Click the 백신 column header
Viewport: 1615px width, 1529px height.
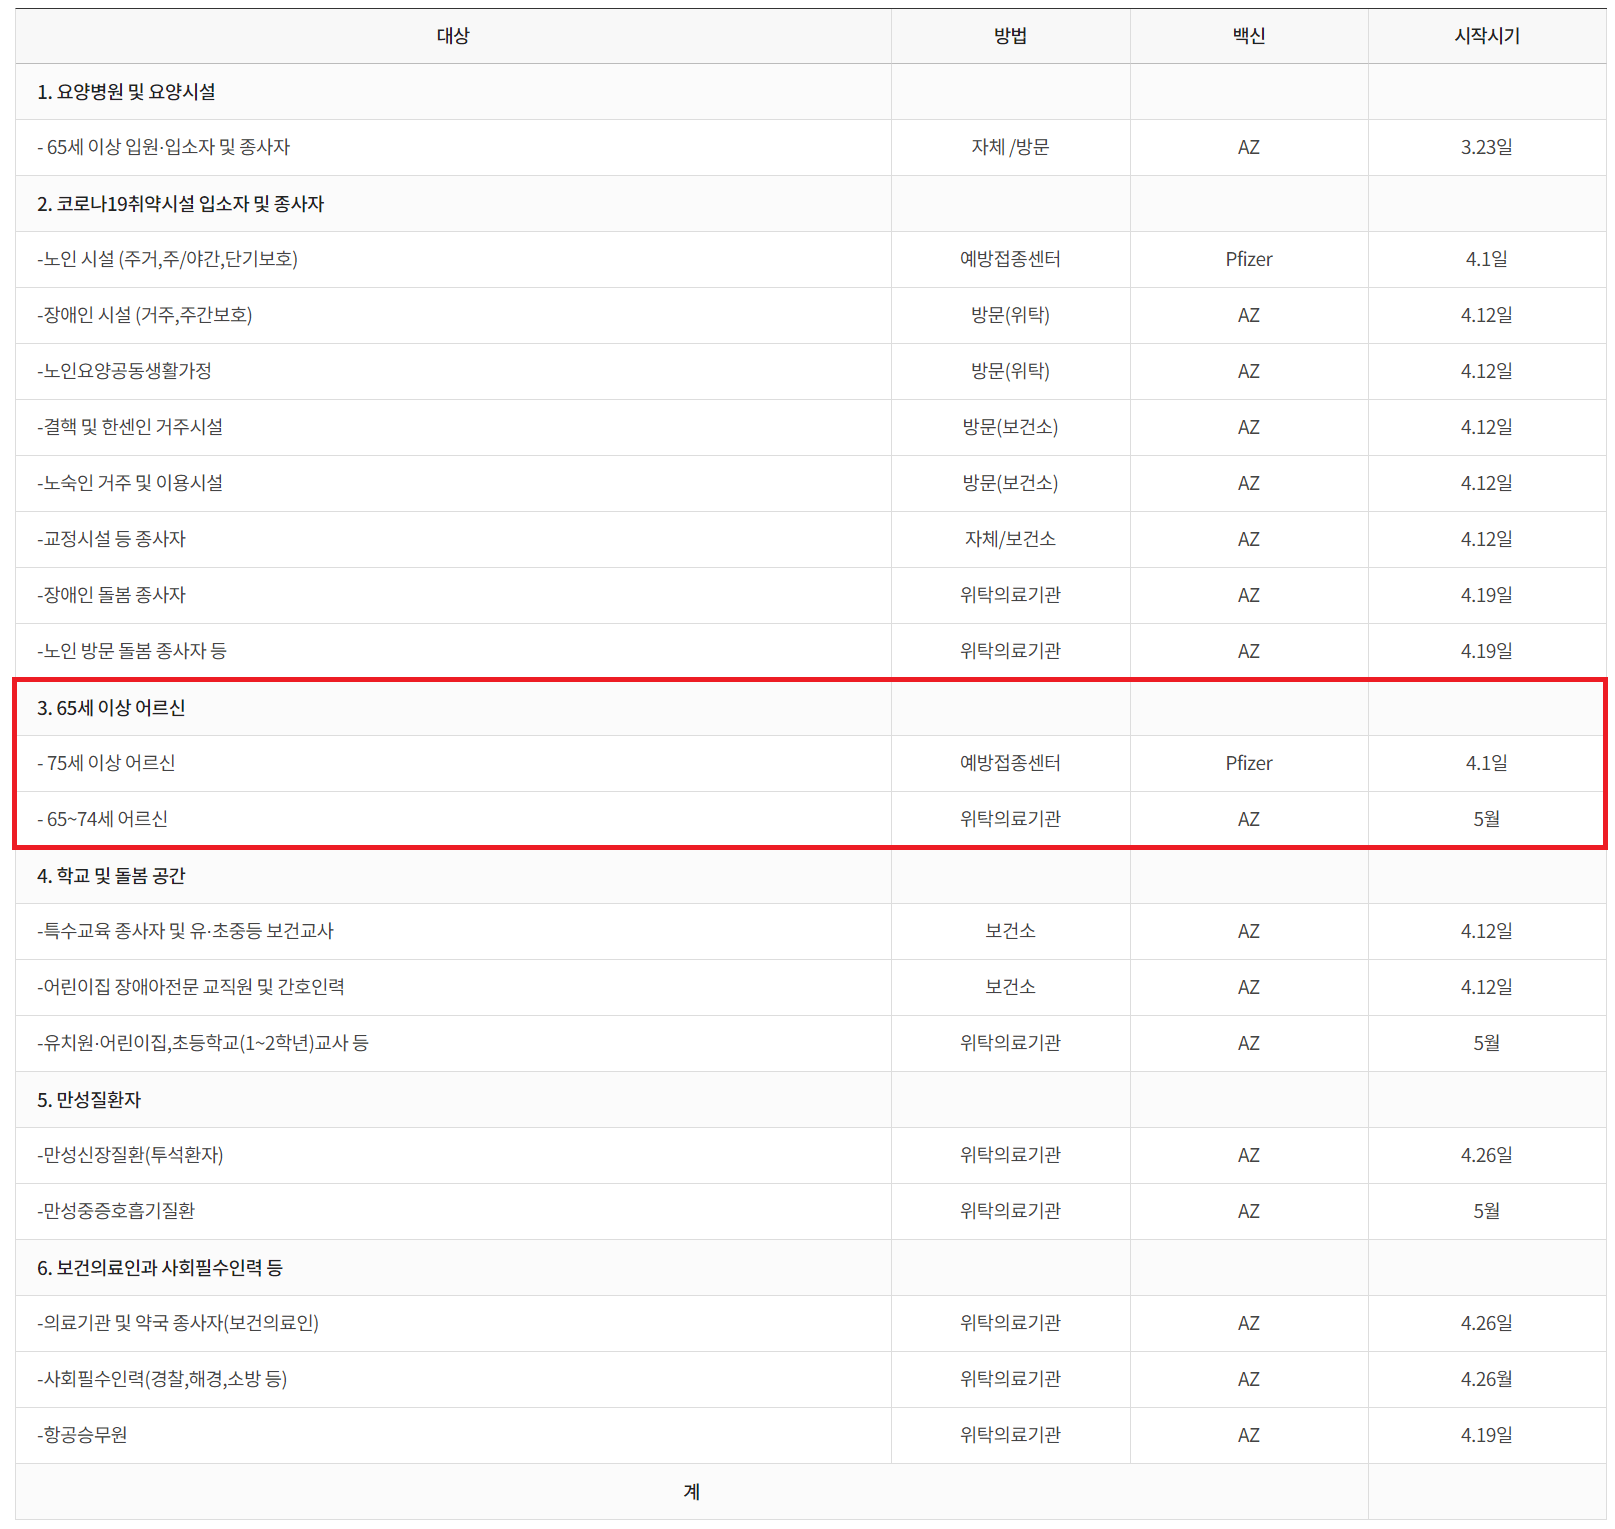[x=1248, y=36]
